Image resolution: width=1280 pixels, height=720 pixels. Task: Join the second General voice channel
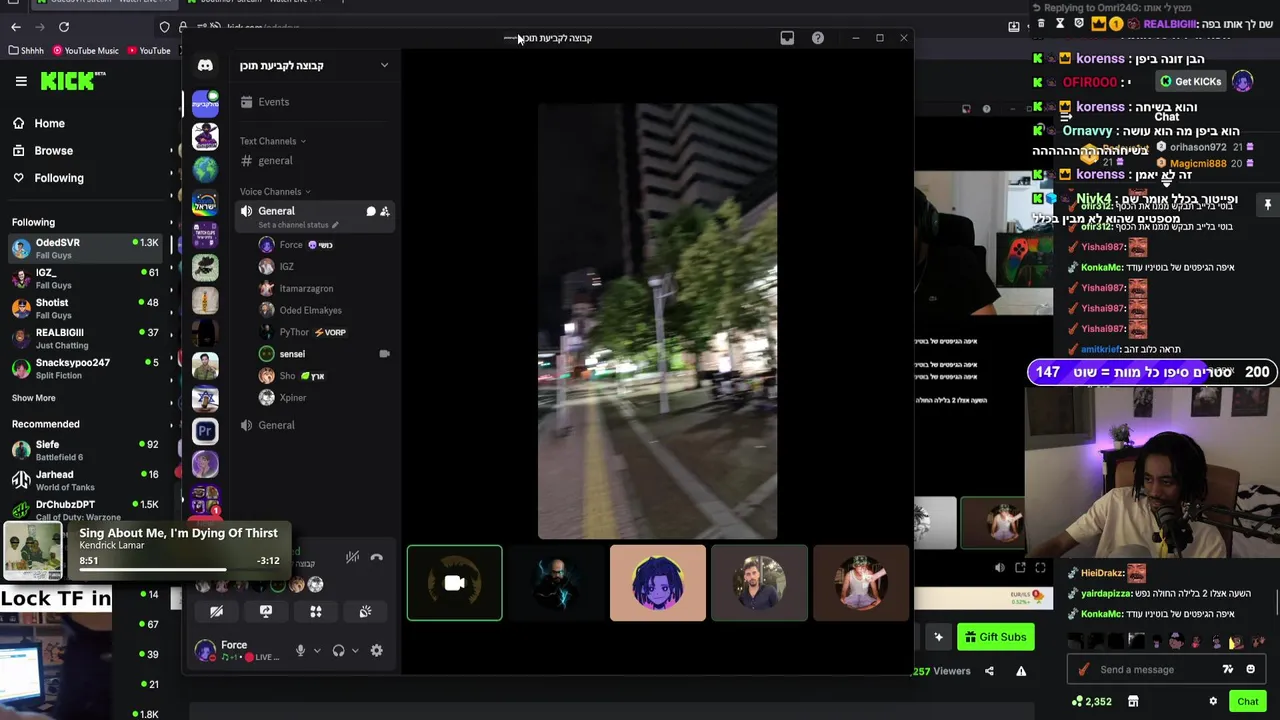tap(276, 425)
